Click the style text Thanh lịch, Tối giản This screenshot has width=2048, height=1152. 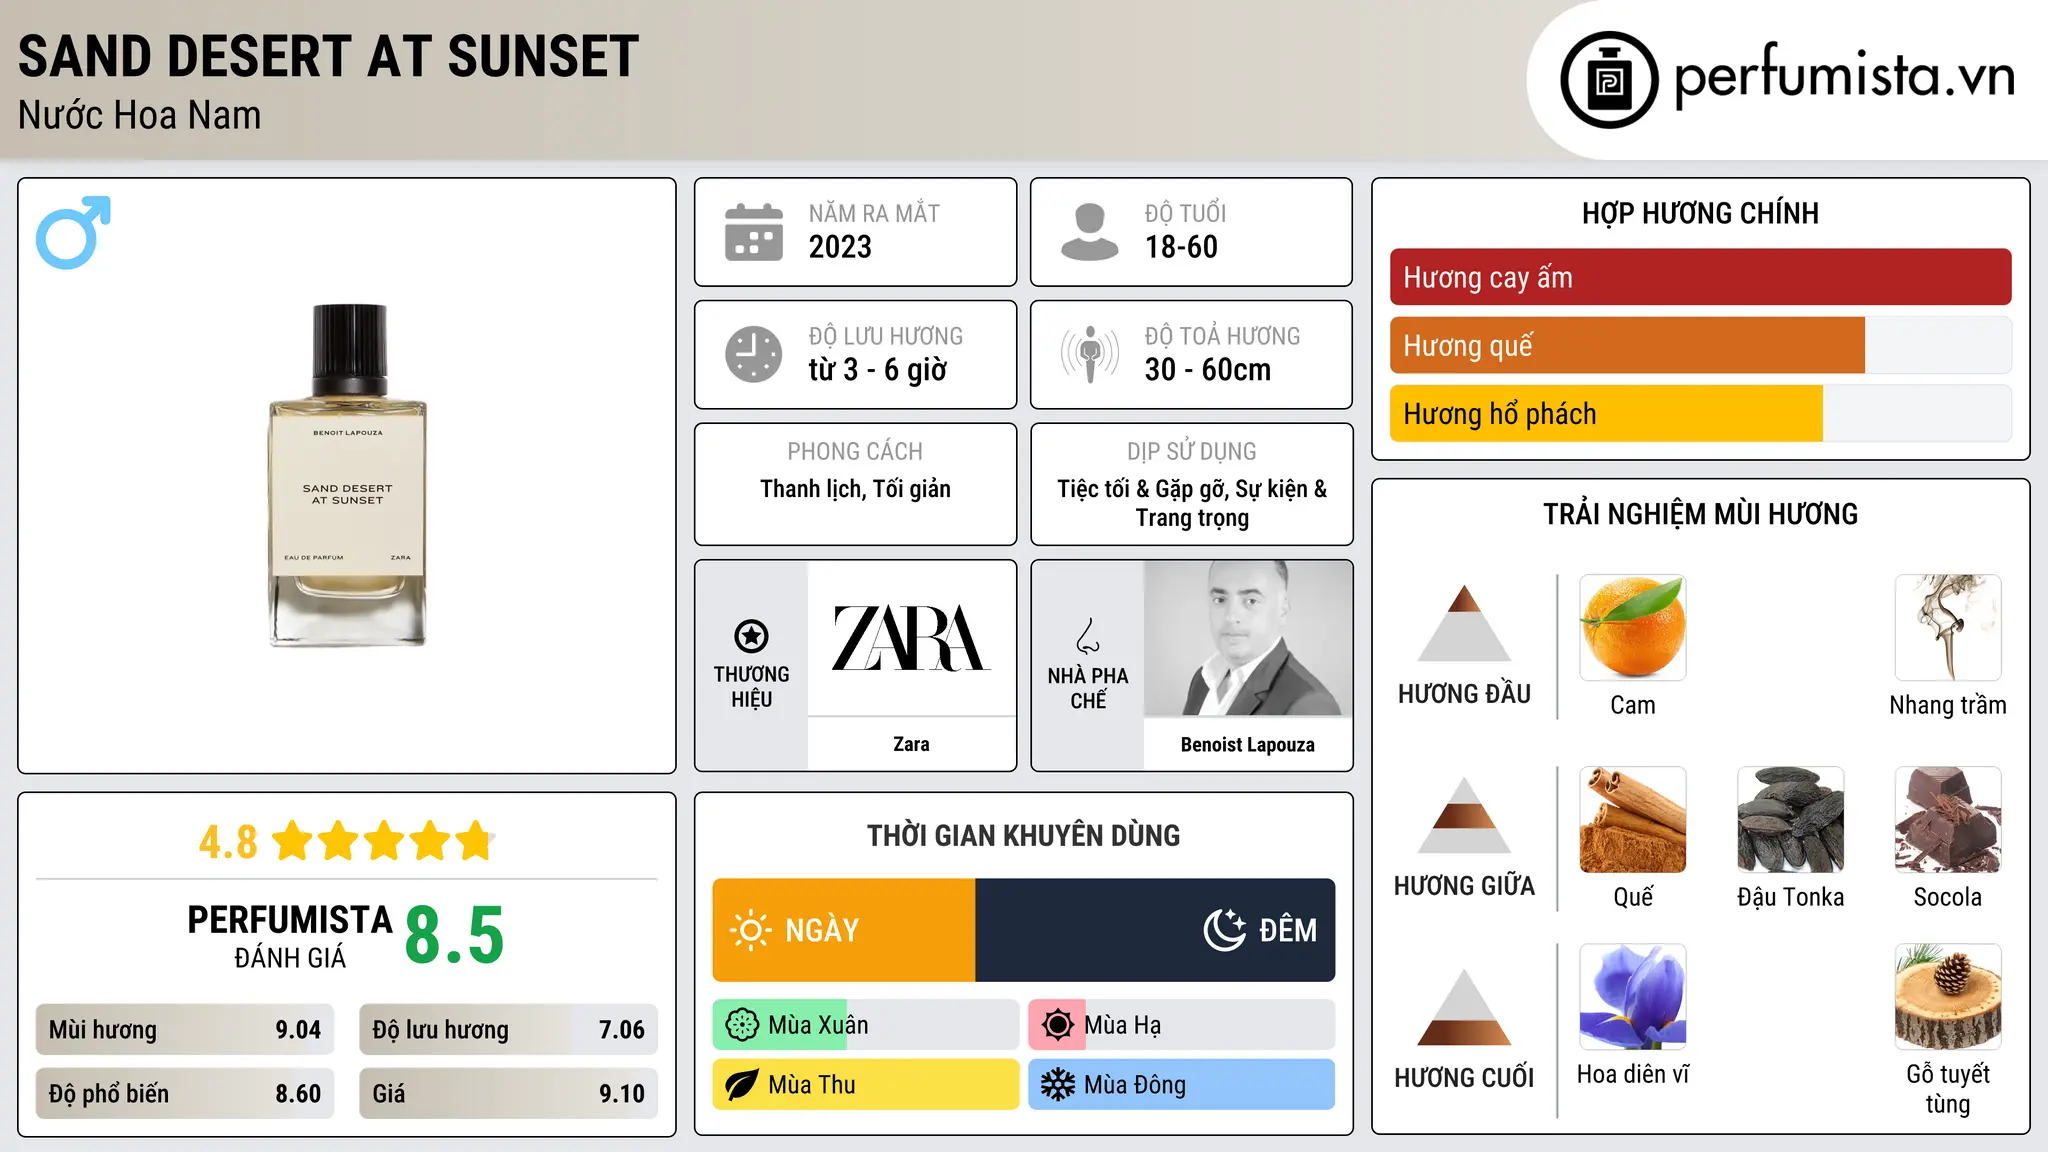tap(855, 489)
